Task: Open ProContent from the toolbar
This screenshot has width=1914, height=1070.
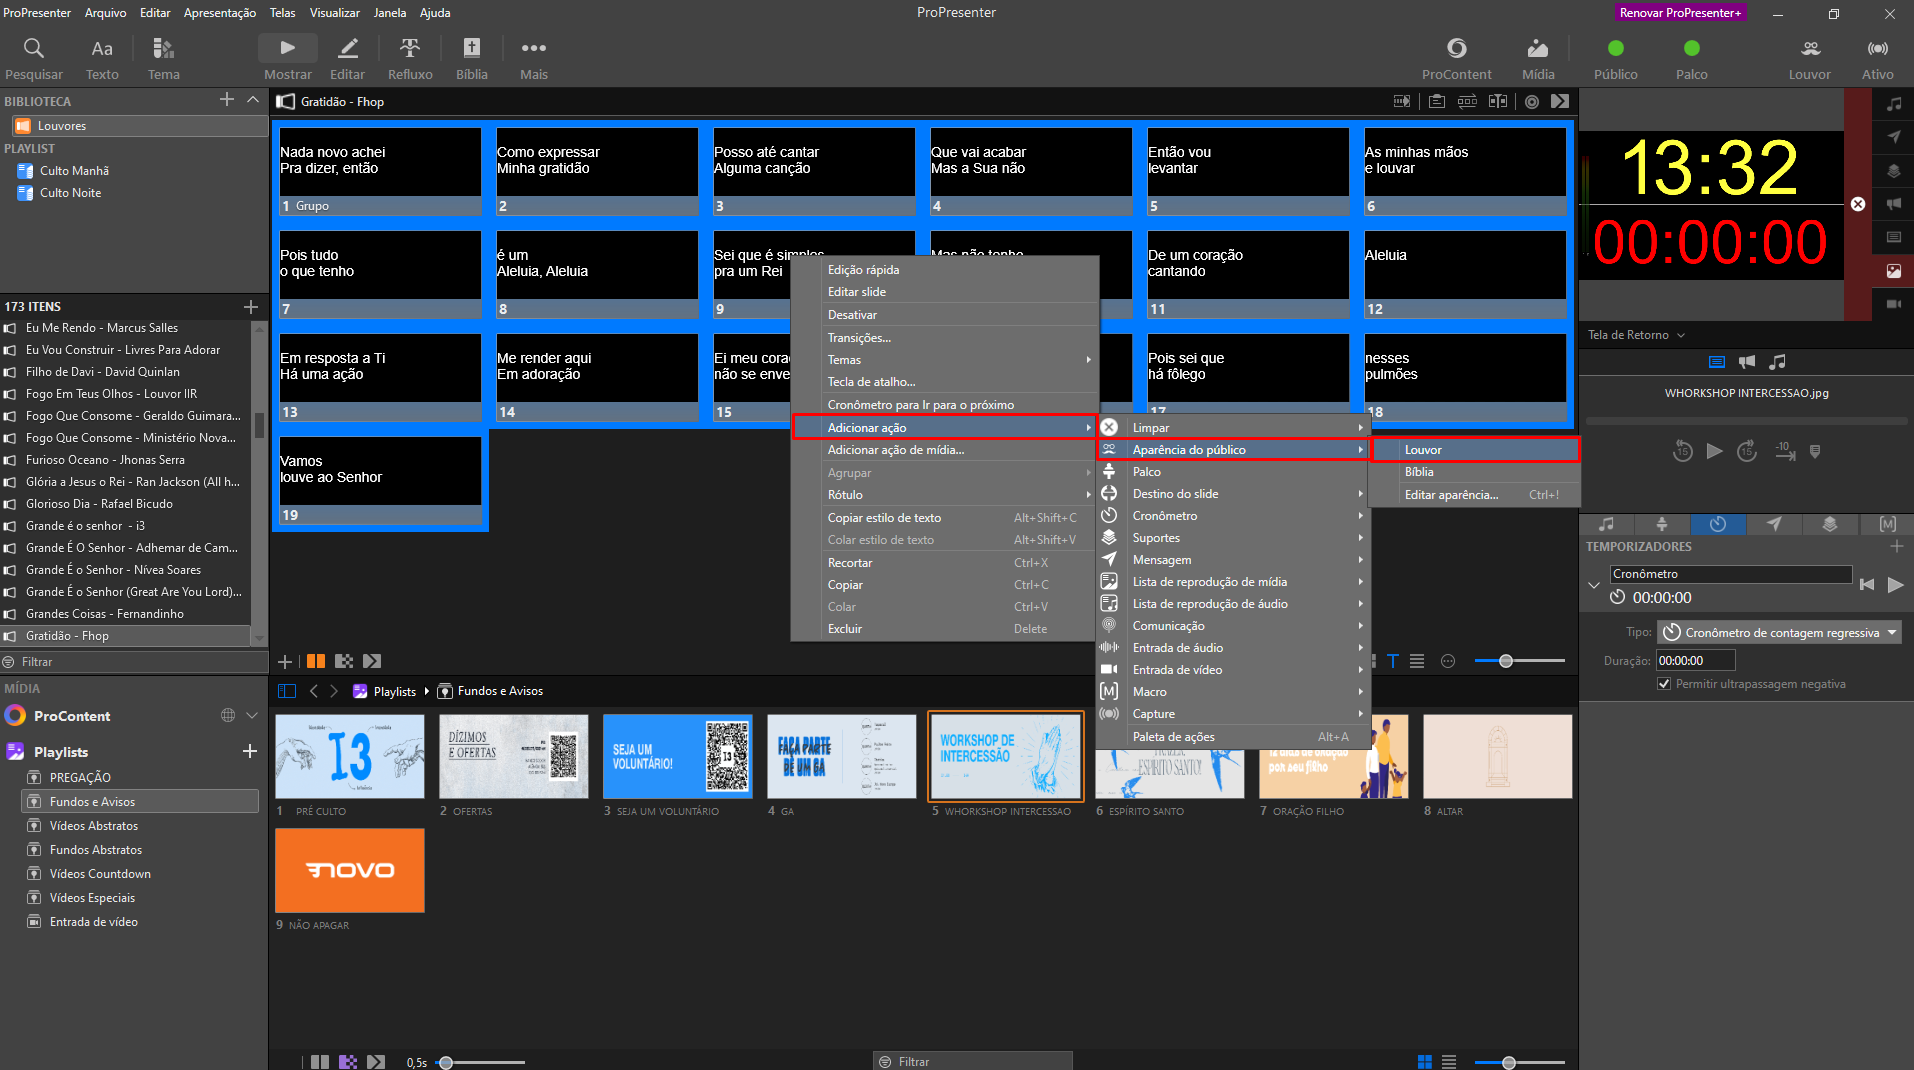Action: (x=1456, y=58)
